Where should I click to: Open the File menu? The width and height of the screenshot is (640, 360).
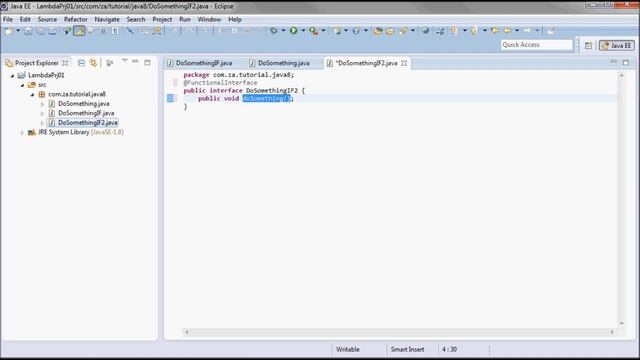8,19
